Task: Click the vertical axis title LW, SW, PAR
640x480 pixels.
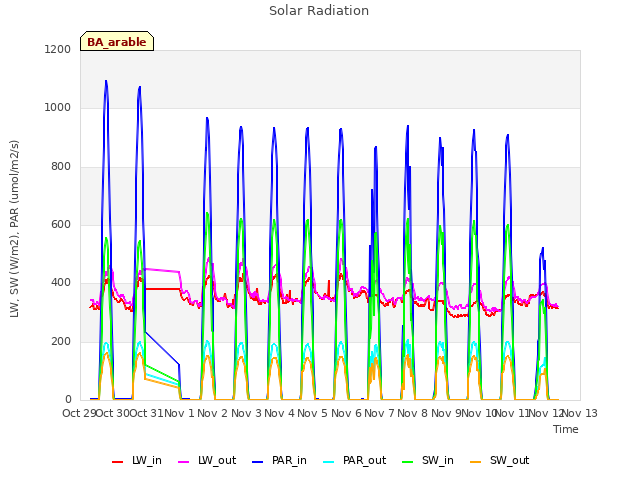Action: (14, 229)
